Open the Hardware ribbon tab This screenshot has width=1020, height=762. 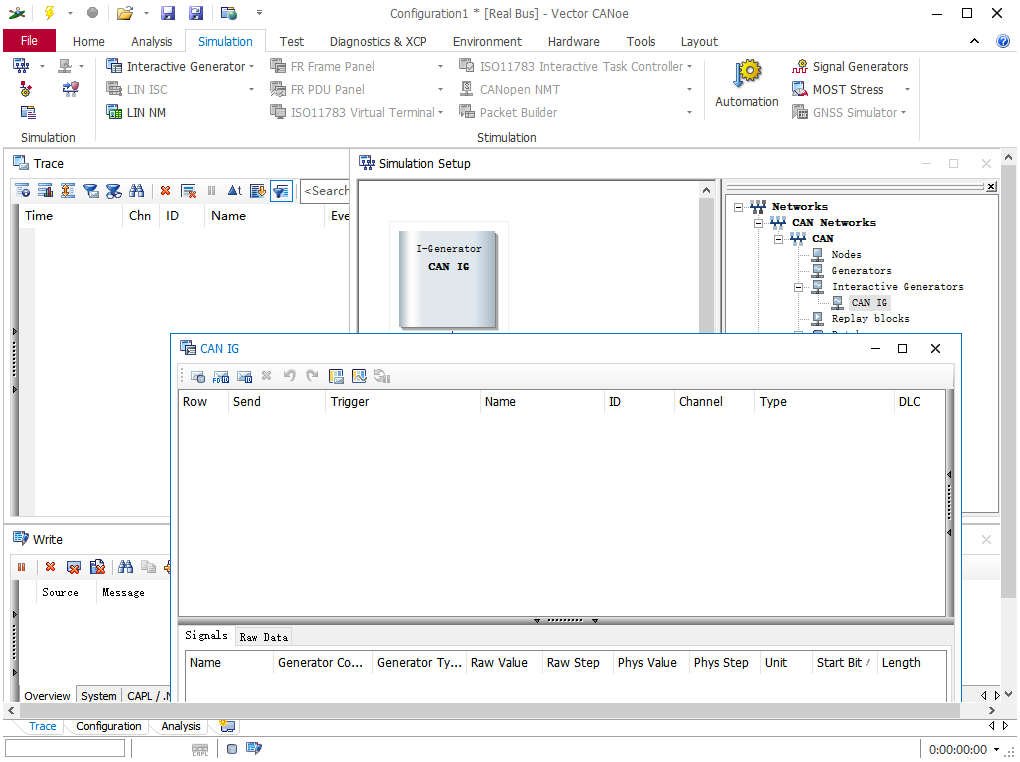coord(573,42)
